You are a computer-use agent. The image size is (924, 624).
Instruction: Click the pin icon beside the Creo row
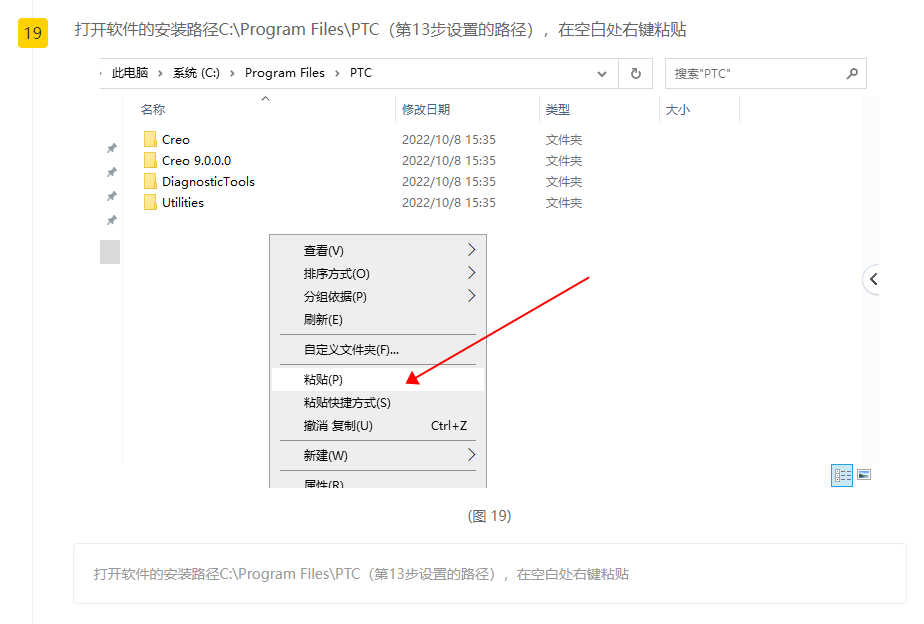click(111, 148)
